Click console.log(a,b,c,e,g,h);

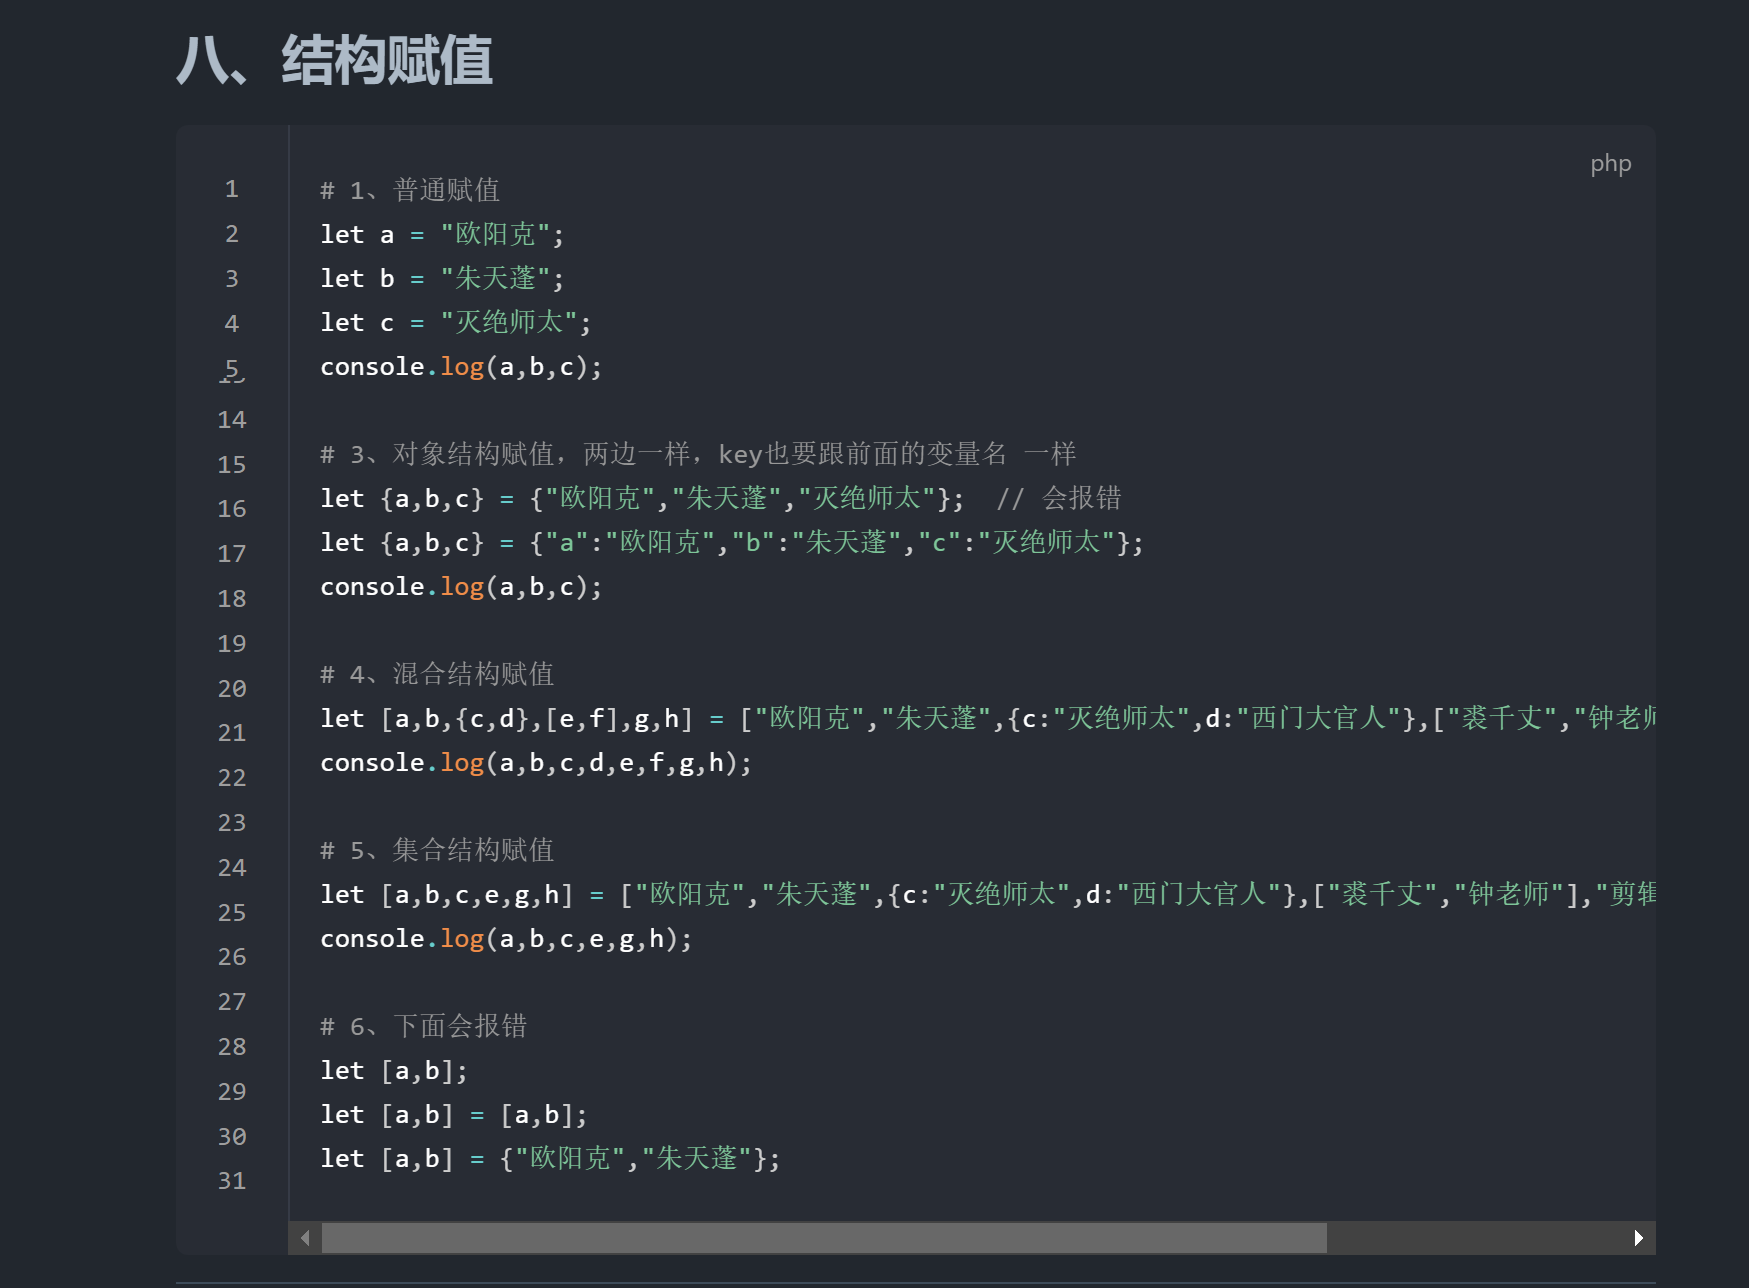[506, 939]
